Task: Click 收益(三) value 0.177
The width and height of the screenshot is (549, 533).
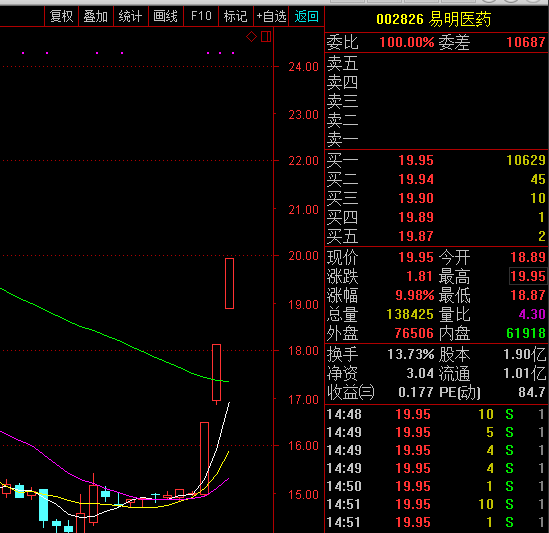Action: pos(416,392)
